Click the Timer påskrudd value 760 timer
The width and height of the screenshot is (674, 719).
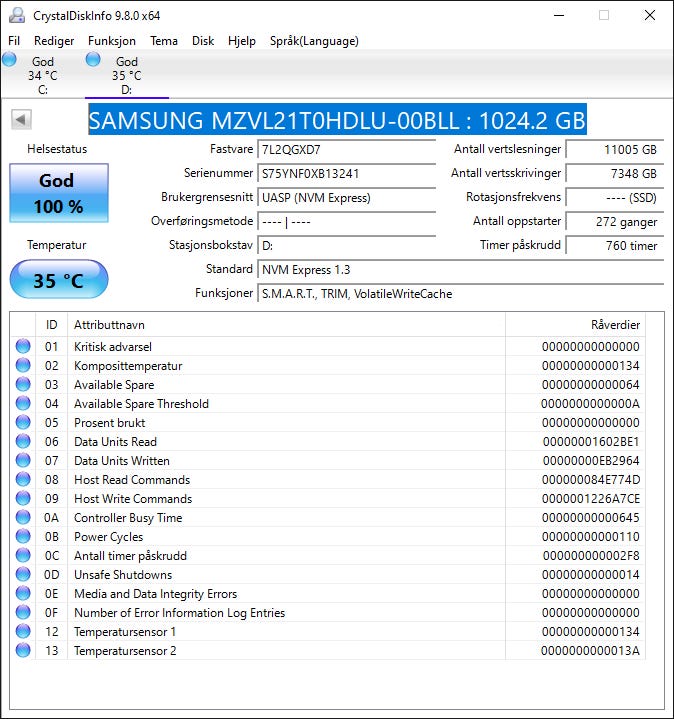point(614,245)
